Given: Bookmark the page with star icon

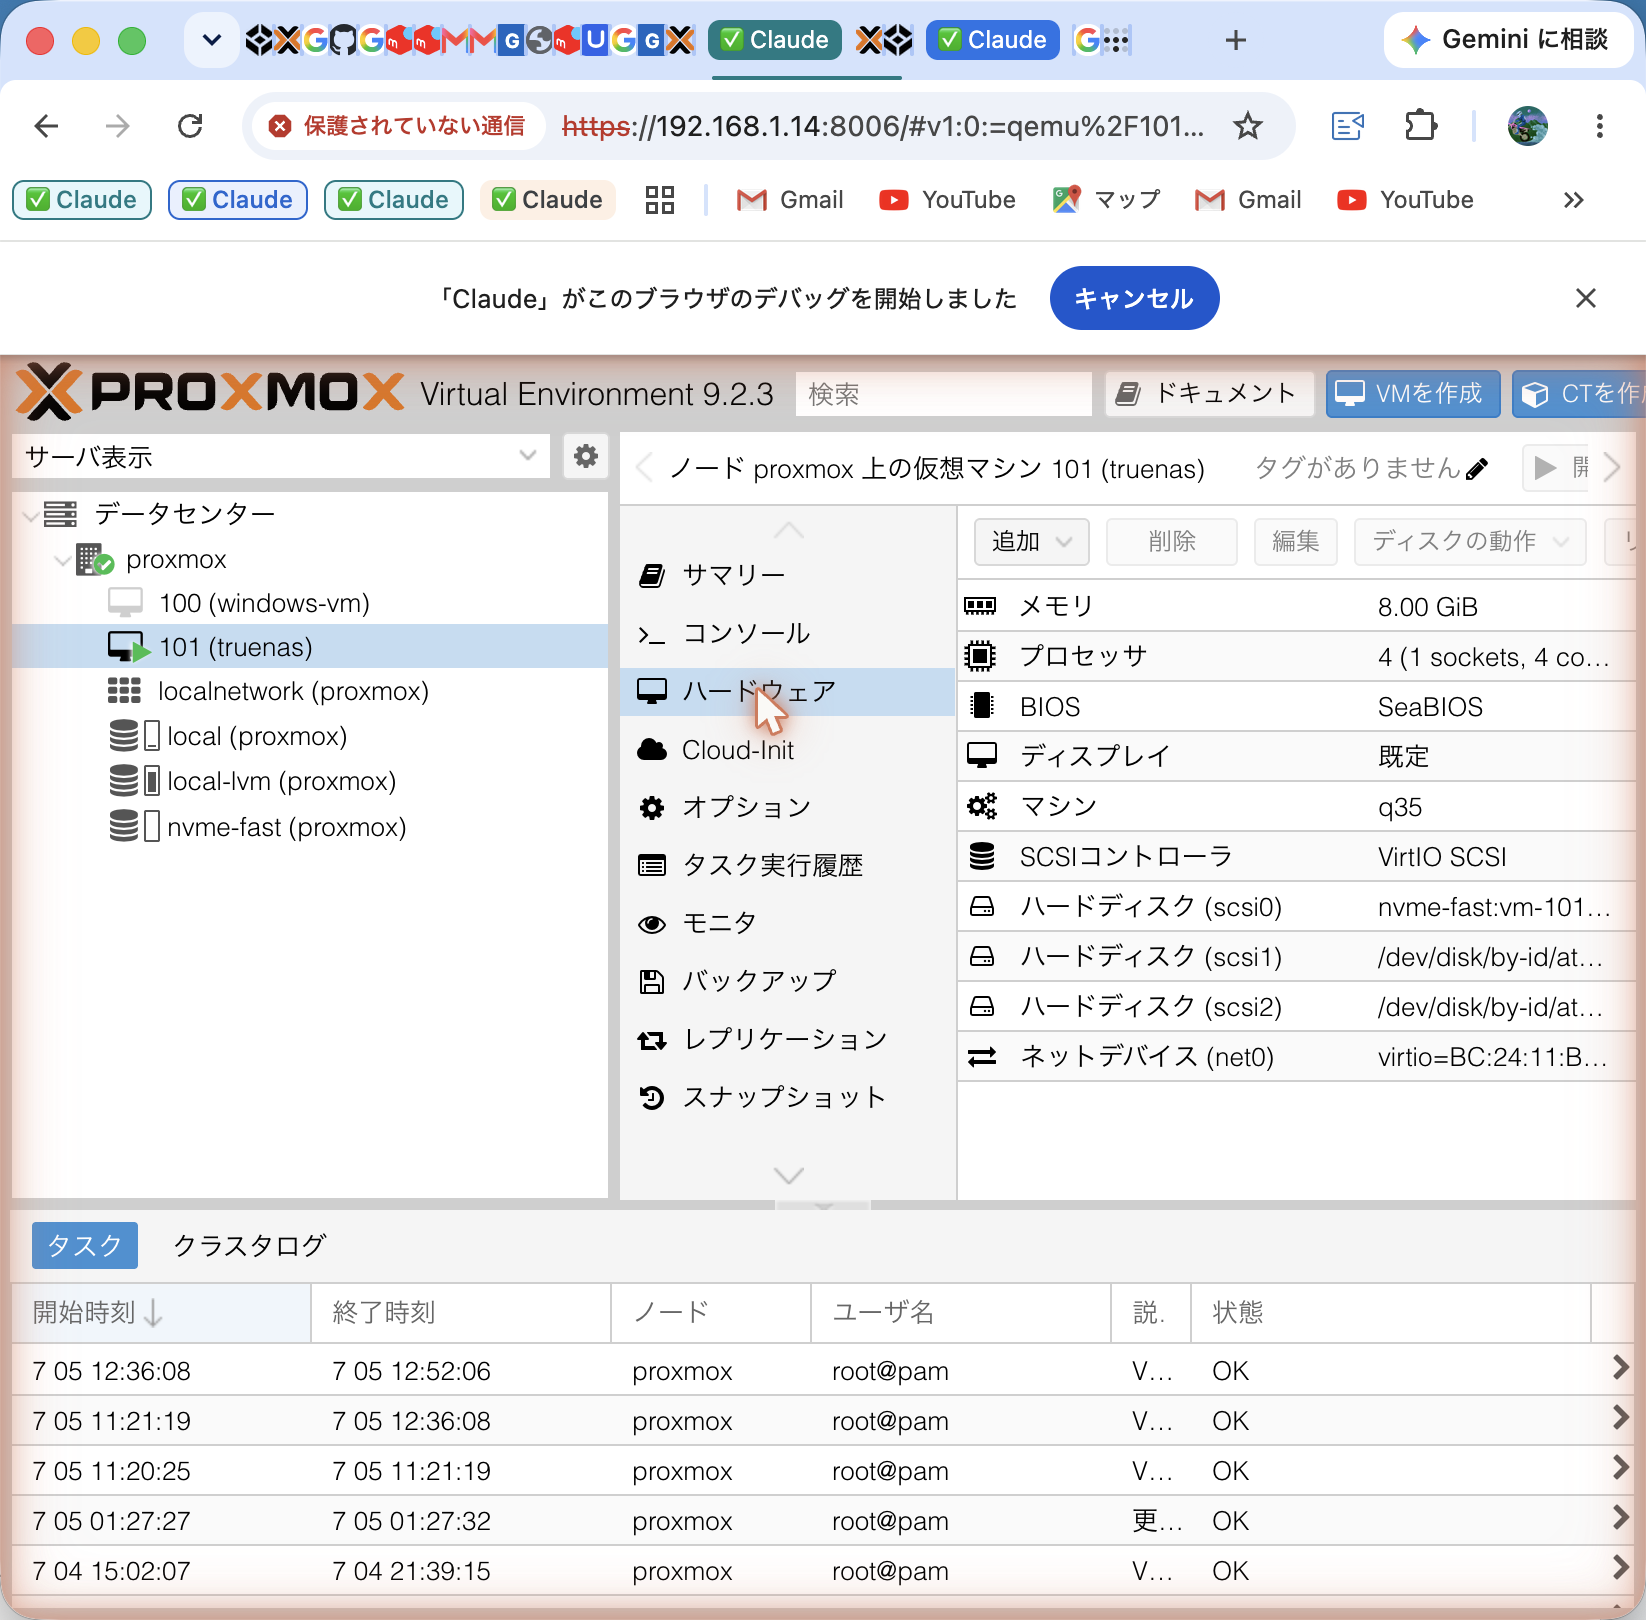Looking at the screenshot, I should coord(1248,126).
